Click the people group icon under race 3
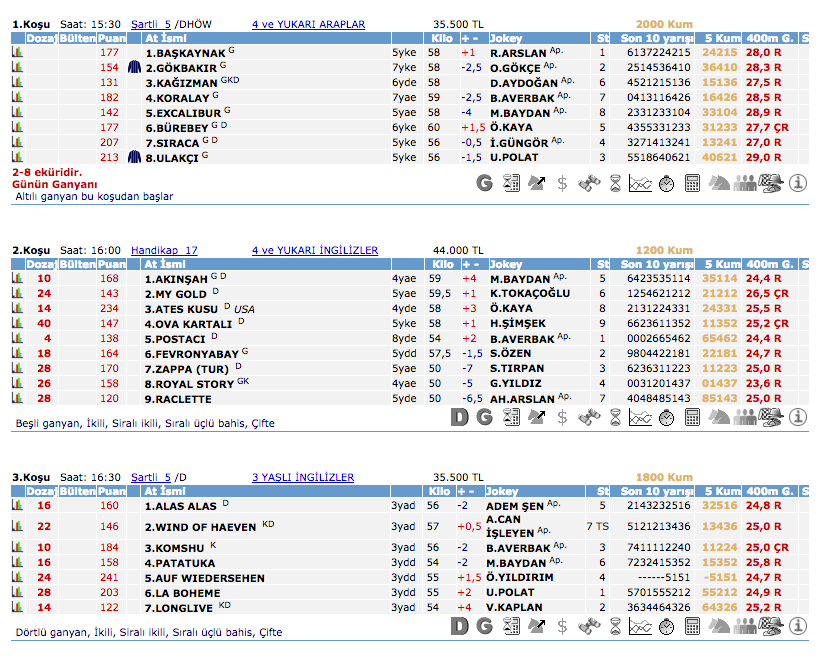 745,626
